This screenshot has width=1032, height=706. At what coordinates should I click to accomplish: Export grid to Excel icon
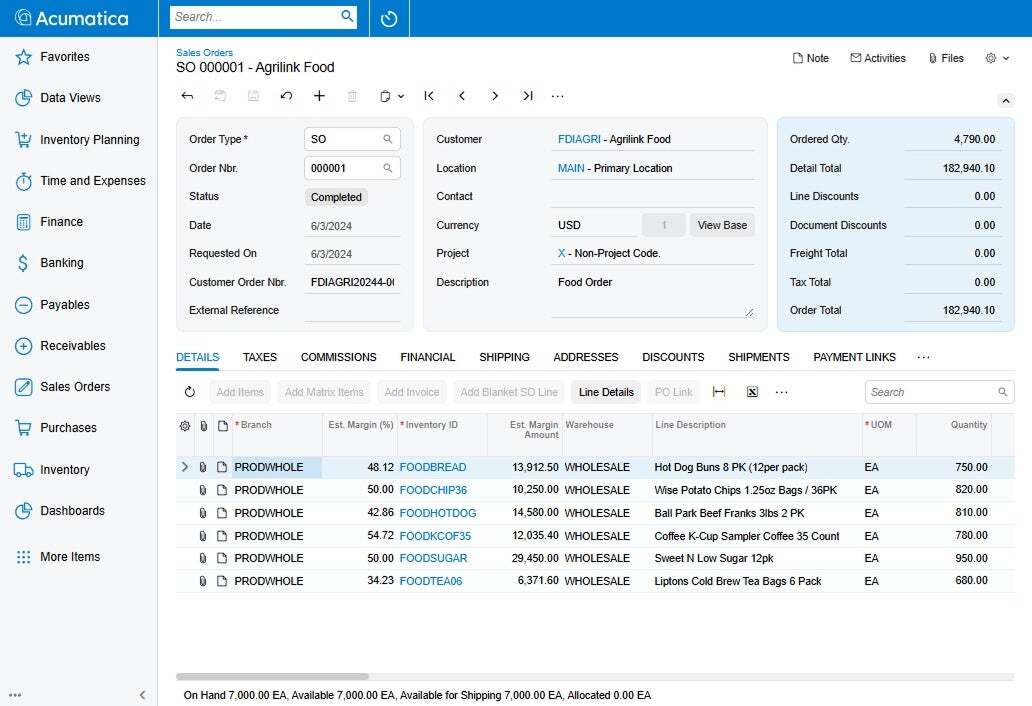pyautogui.click(x=752, y=392)
